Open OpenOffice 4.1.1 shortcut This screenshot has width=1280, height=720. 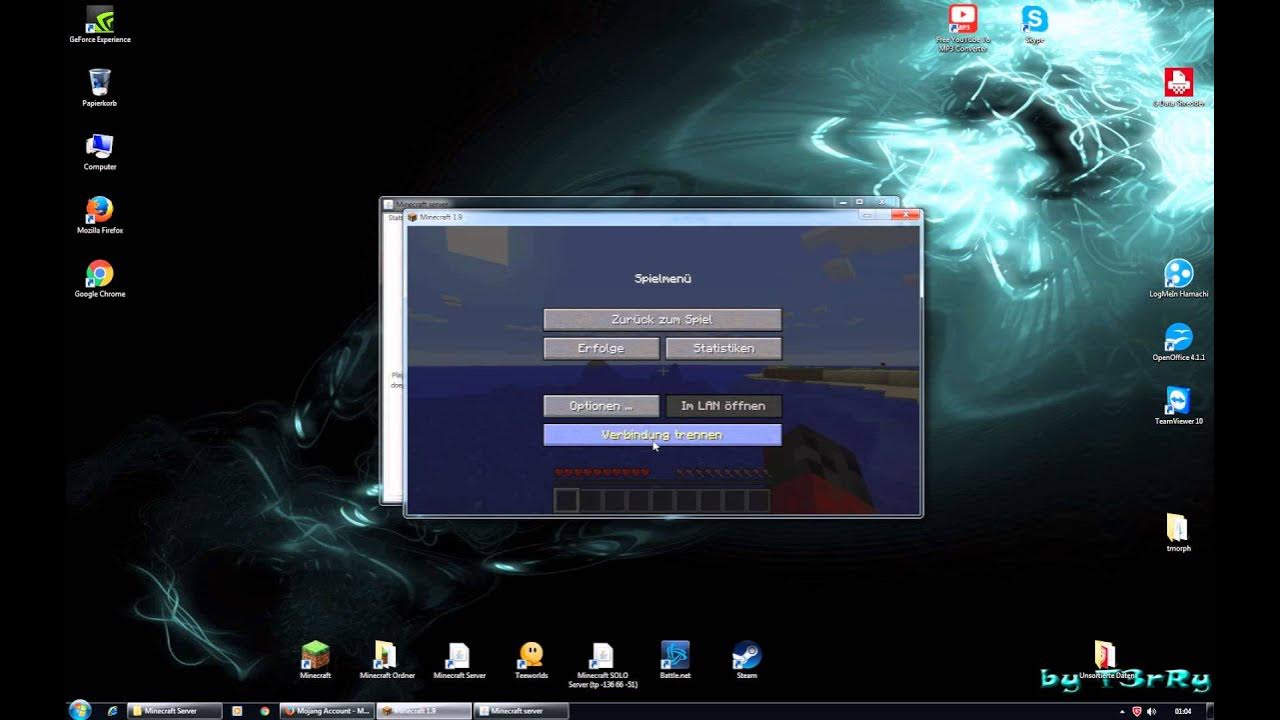click(1178, 342)
